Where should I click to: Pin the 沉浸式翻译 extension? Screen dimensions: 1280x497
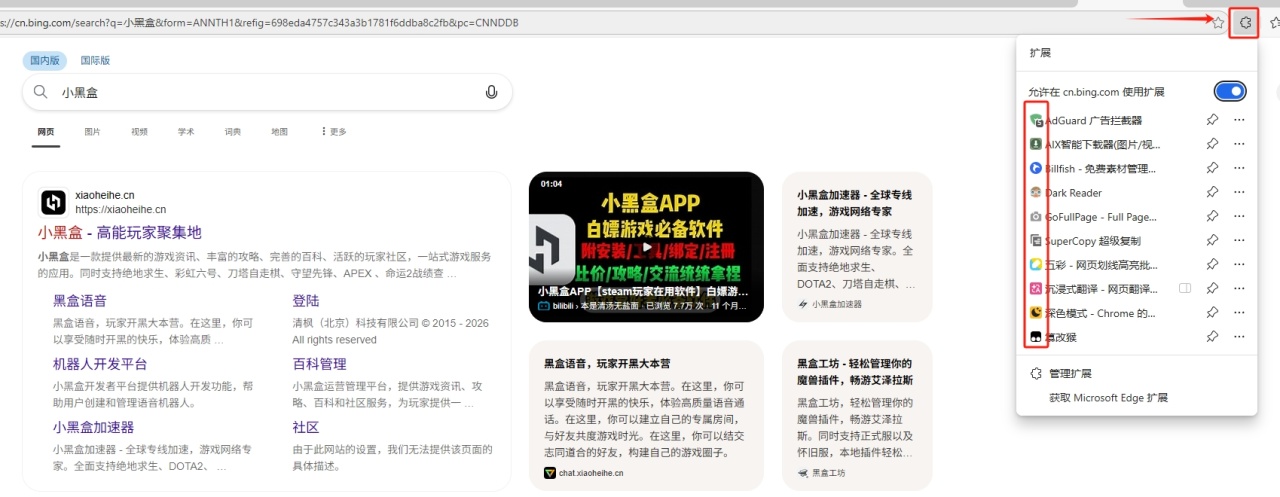1212,288
